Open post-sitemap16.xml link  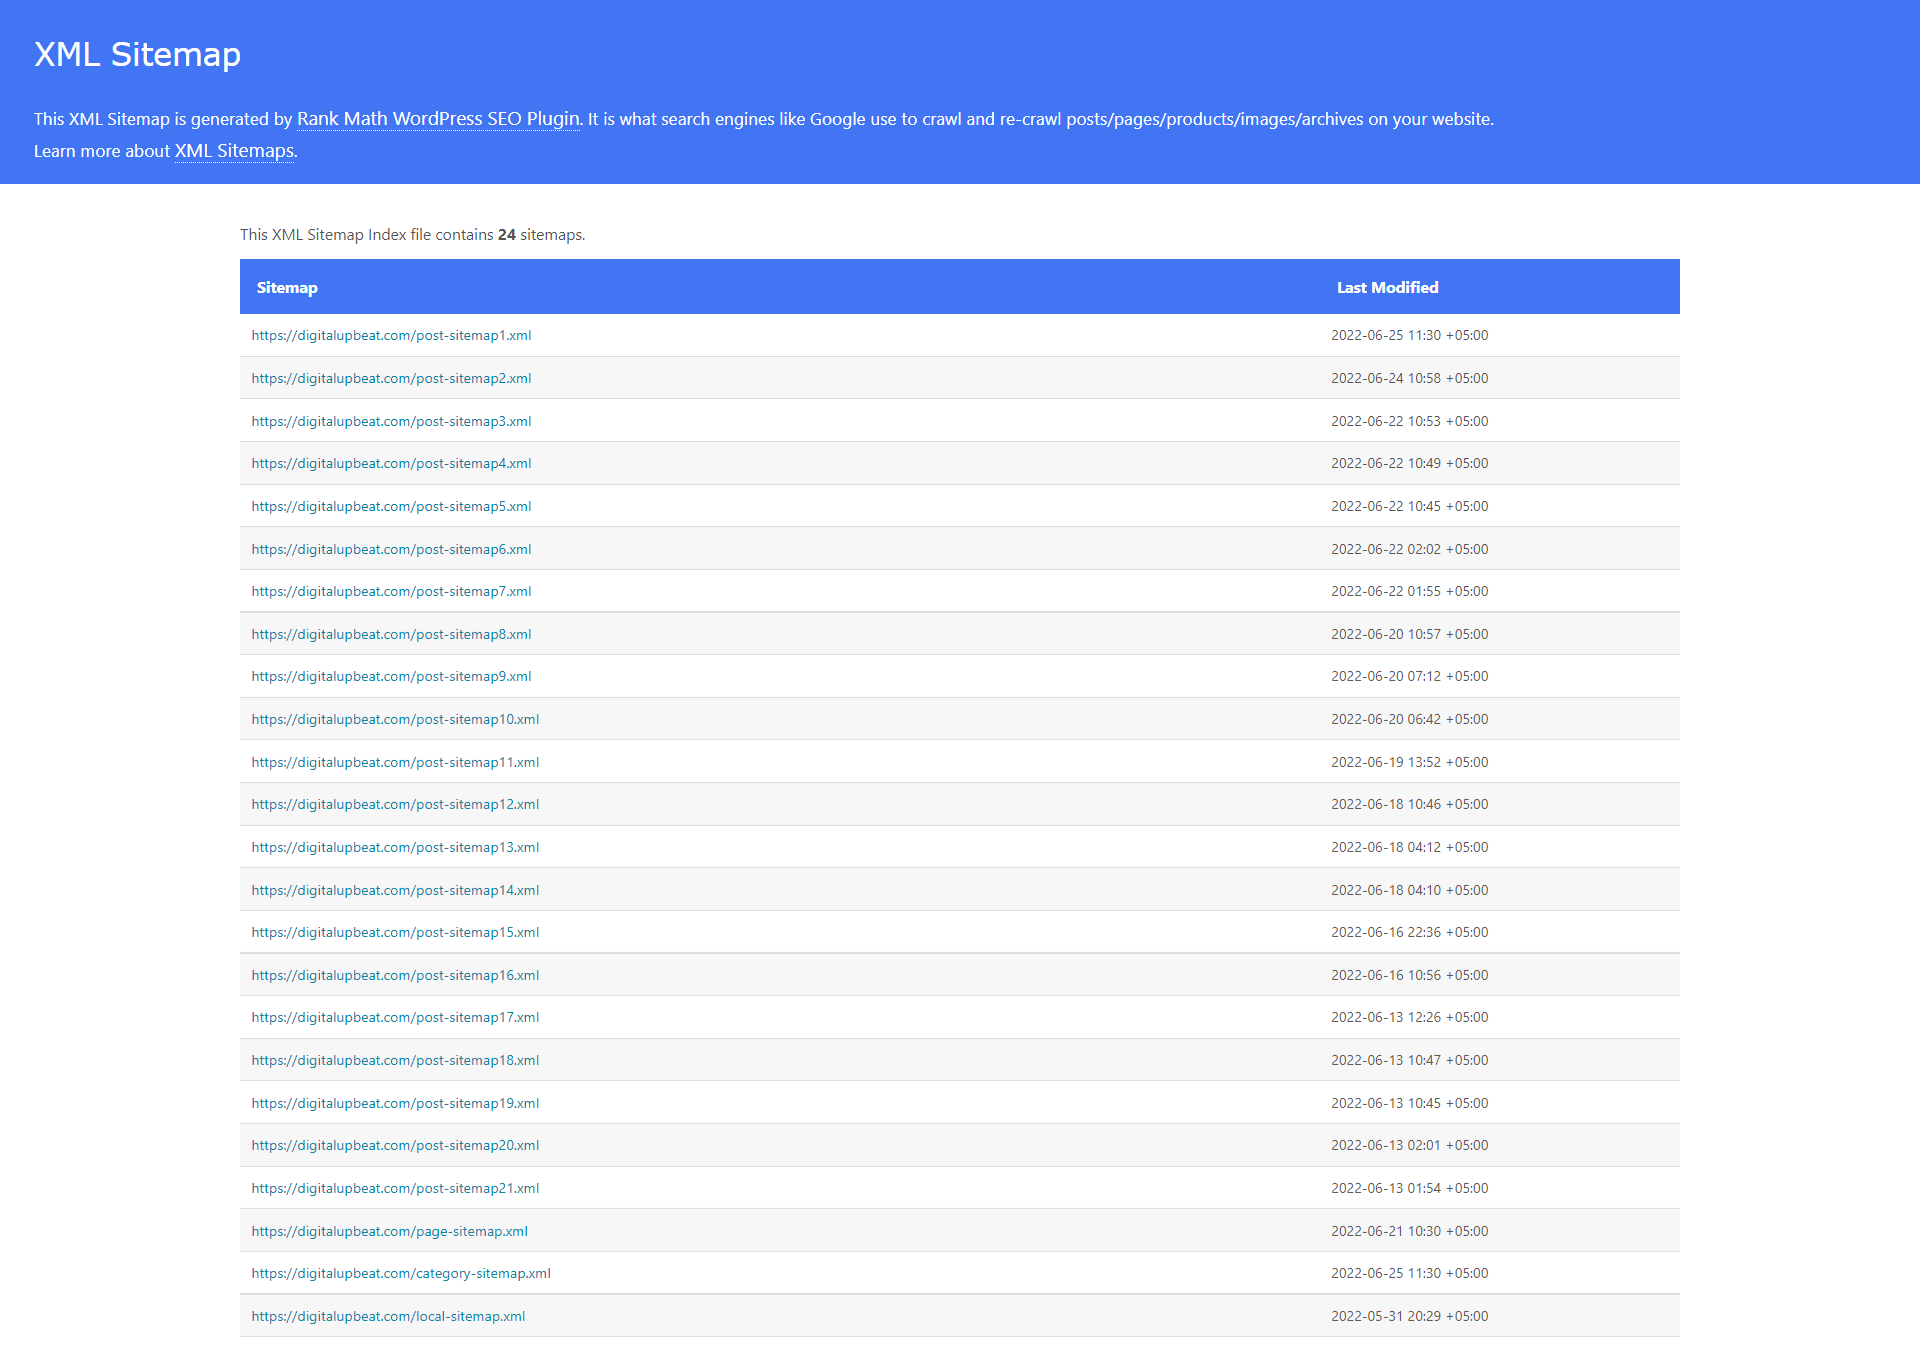coord(395,975)
